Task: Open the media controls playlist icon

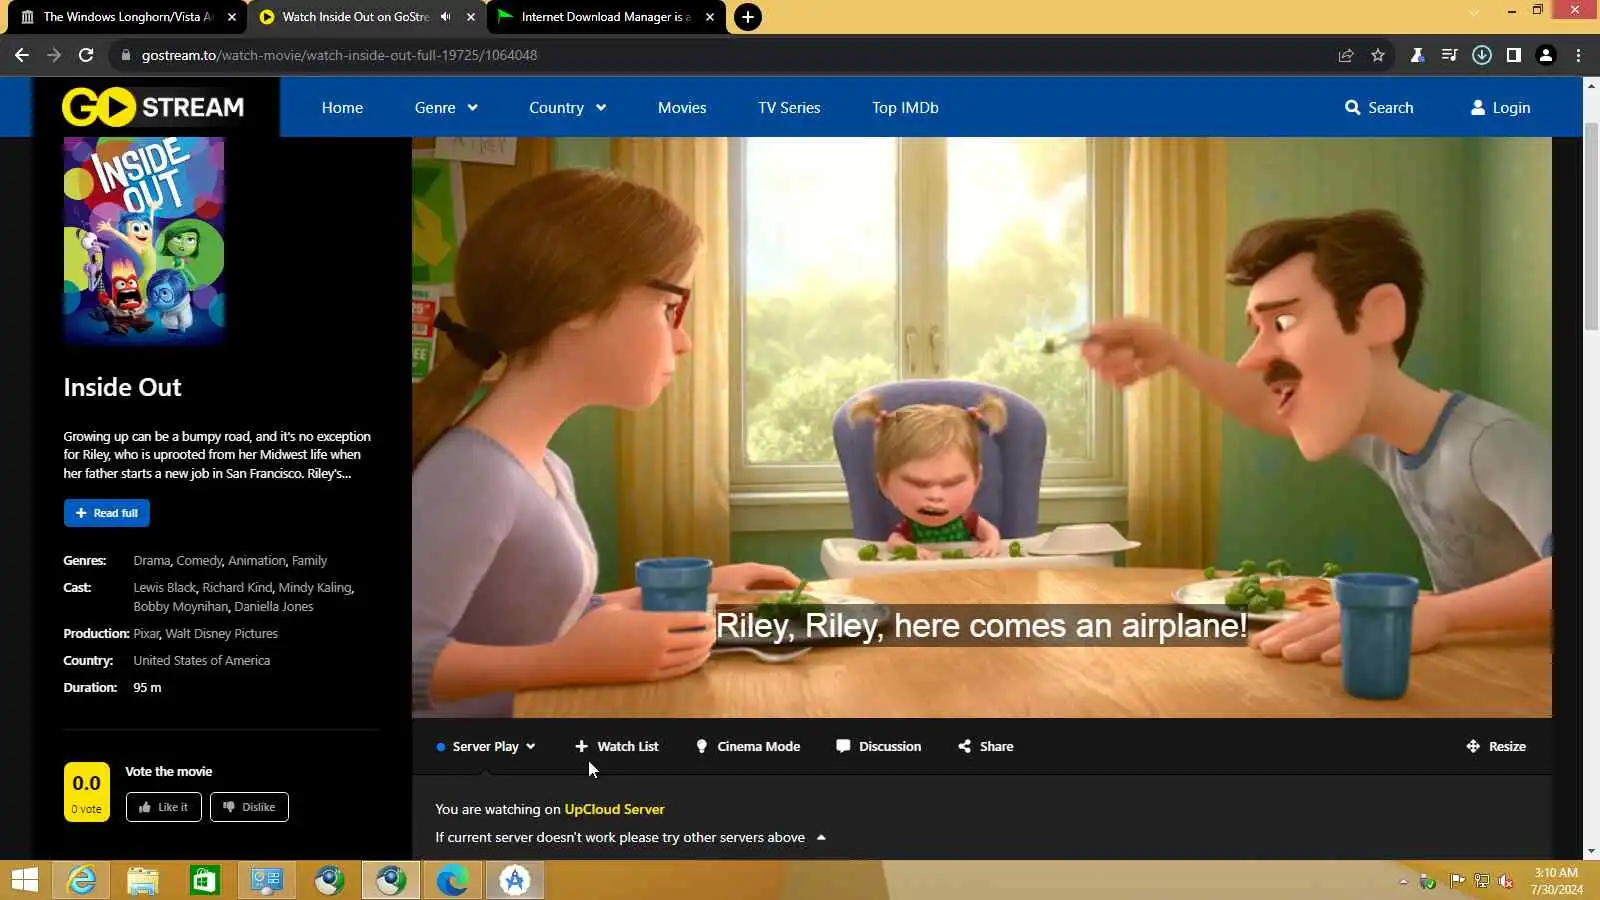Action: (1449, 55)
